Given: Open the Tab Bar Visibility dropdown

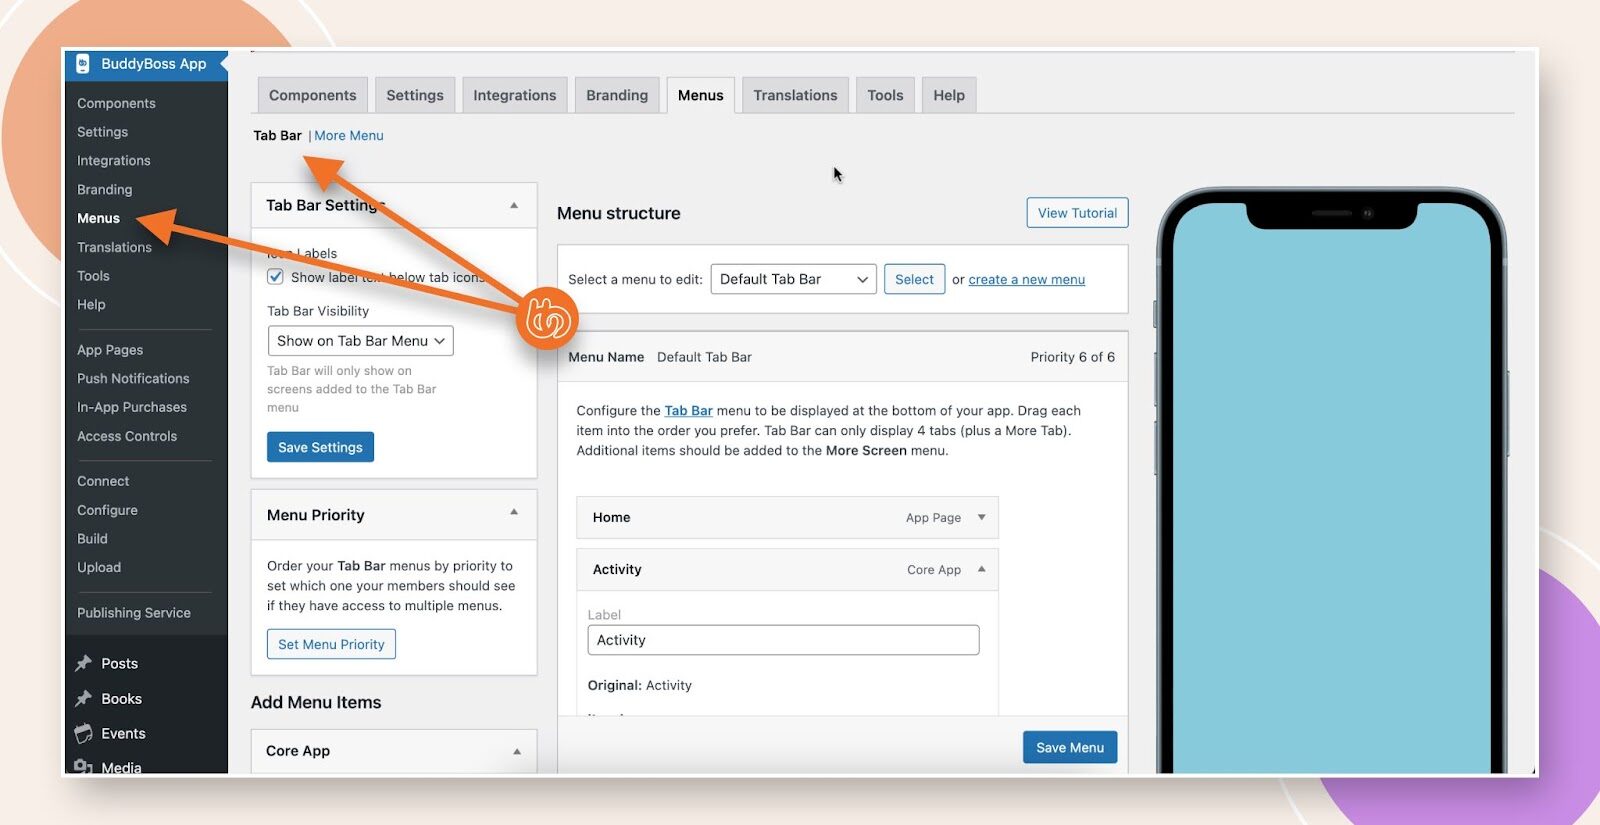Looking at the screenshot, I should 360,341.
